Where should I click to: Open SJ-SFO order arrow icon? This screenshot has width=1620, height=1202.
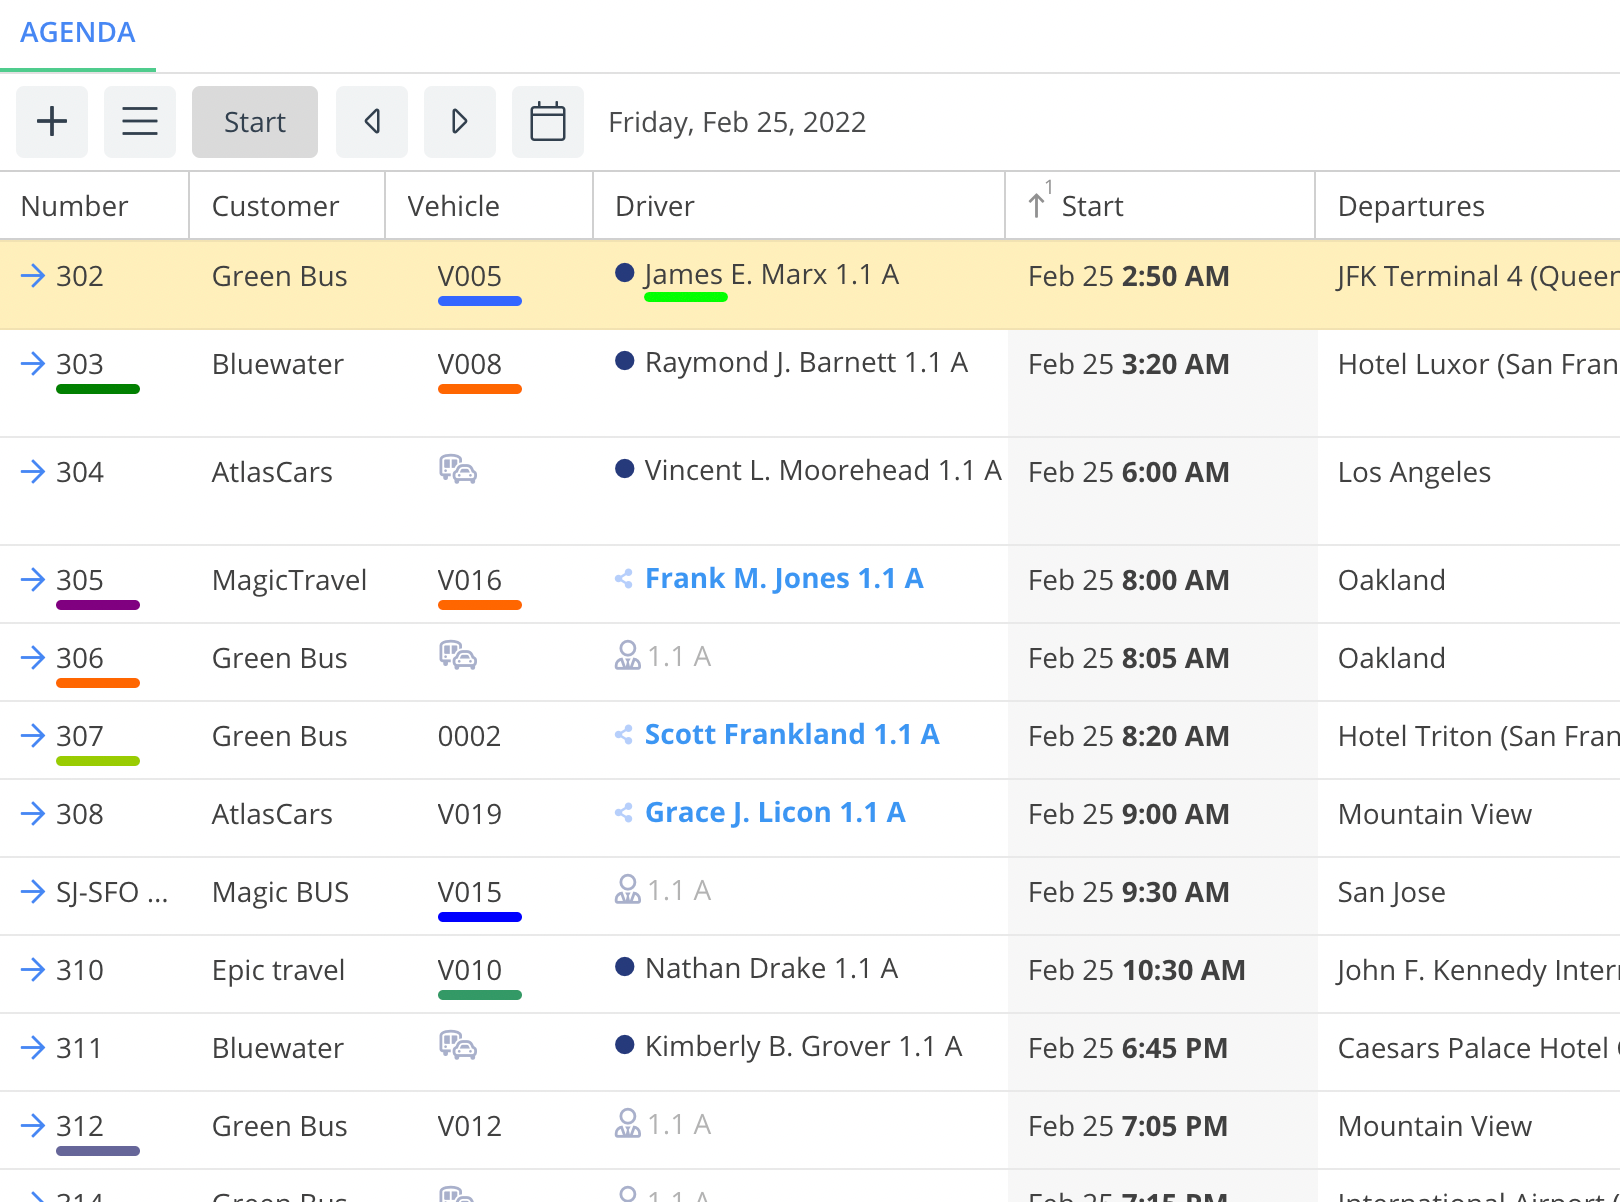33,892
